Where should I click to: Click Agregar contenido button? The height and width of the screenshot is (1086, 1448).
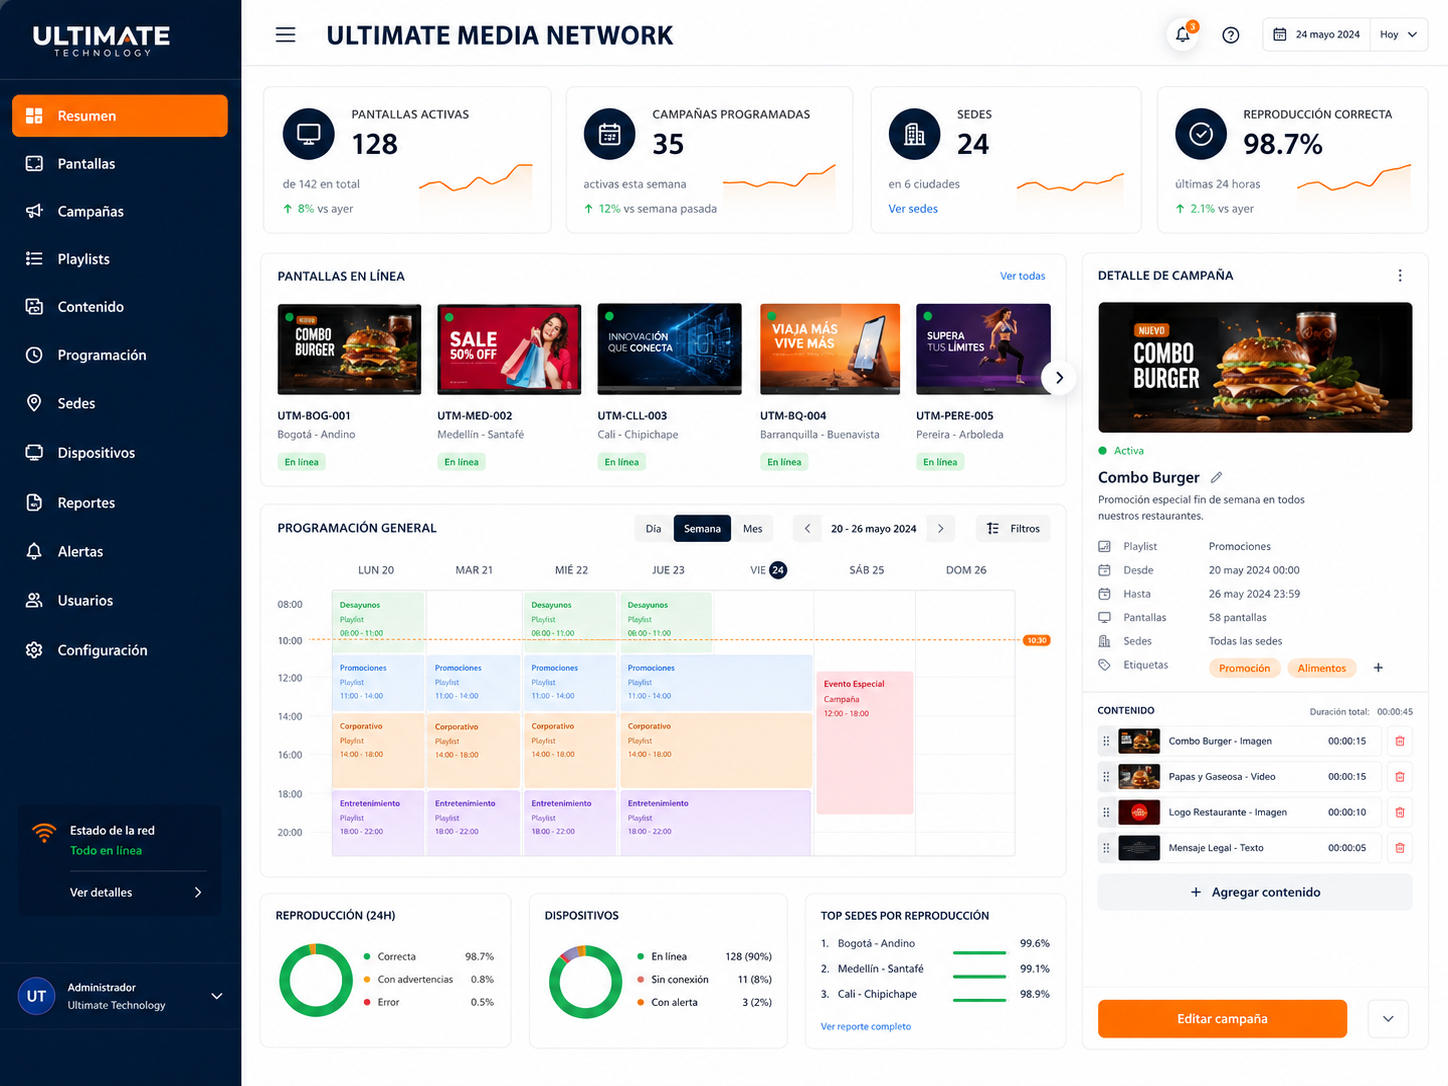point(1255,892)
